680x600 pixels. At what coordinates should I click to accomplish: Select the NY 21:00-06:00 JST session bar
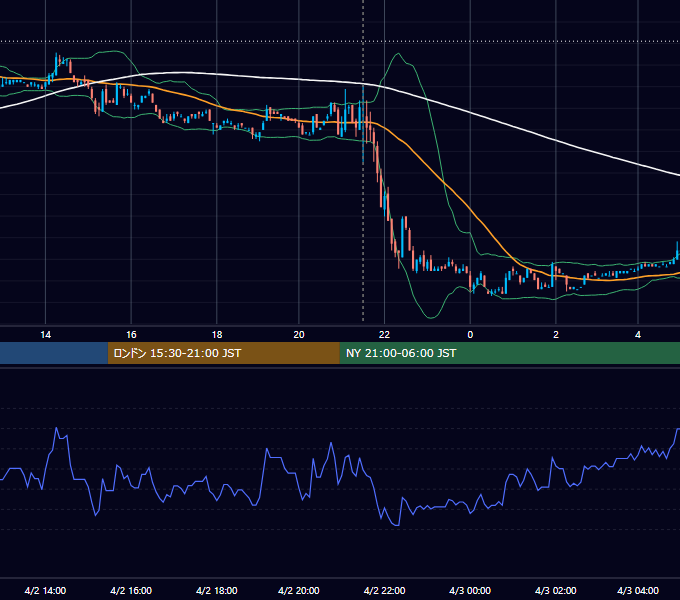coord(510,353)
